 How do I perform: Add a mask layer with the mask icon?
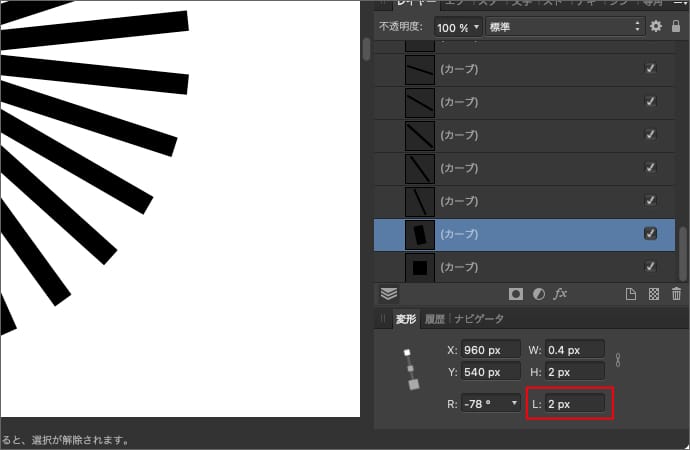tap(516, 294)
